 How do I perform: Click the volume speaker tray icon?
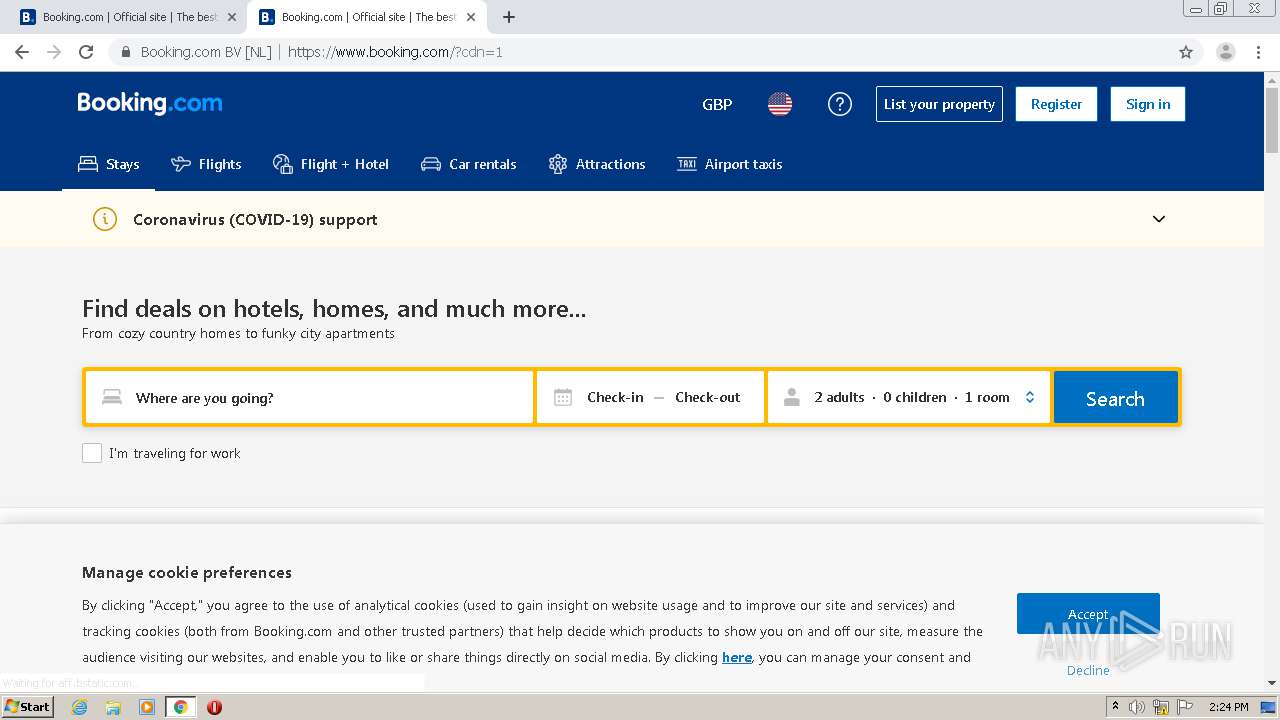coord(1137,707)
